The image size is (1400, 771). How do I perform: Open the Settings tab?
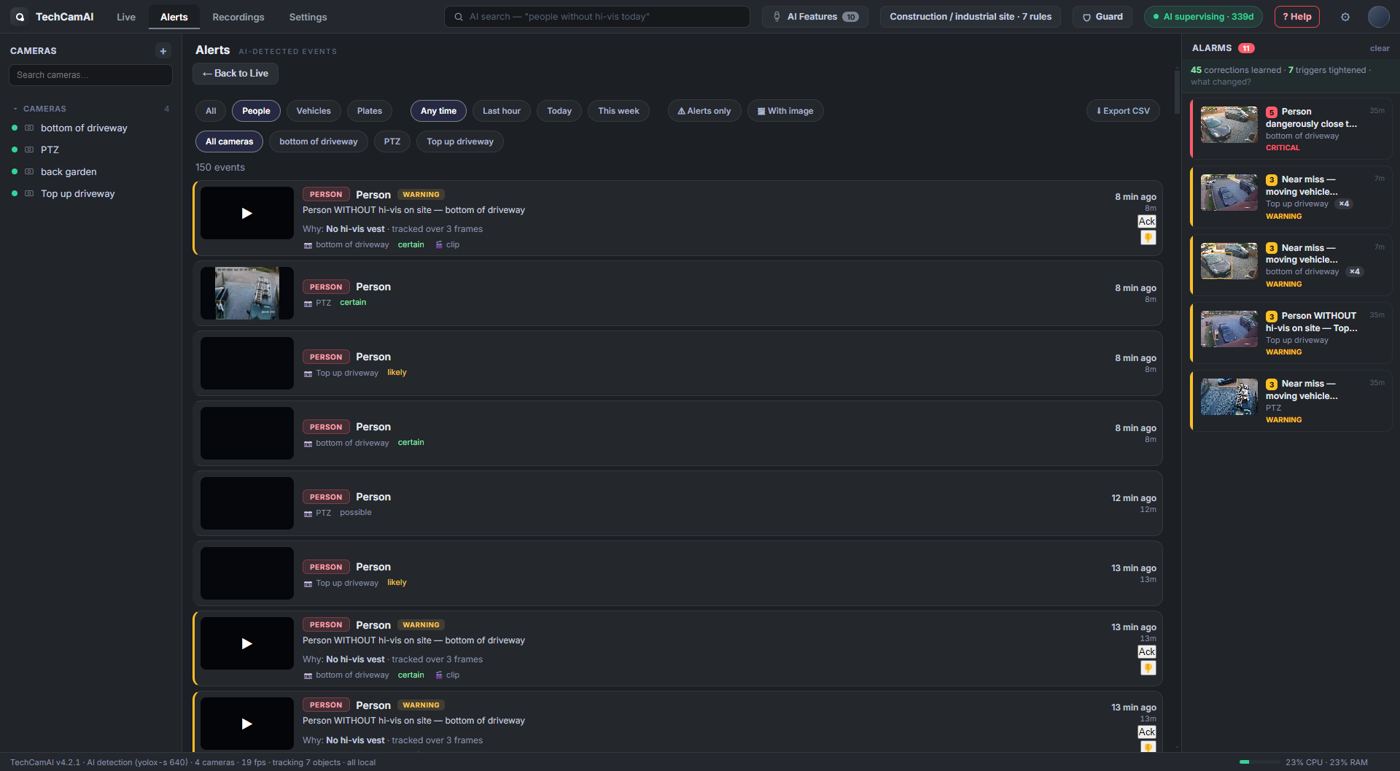[308, 17]
